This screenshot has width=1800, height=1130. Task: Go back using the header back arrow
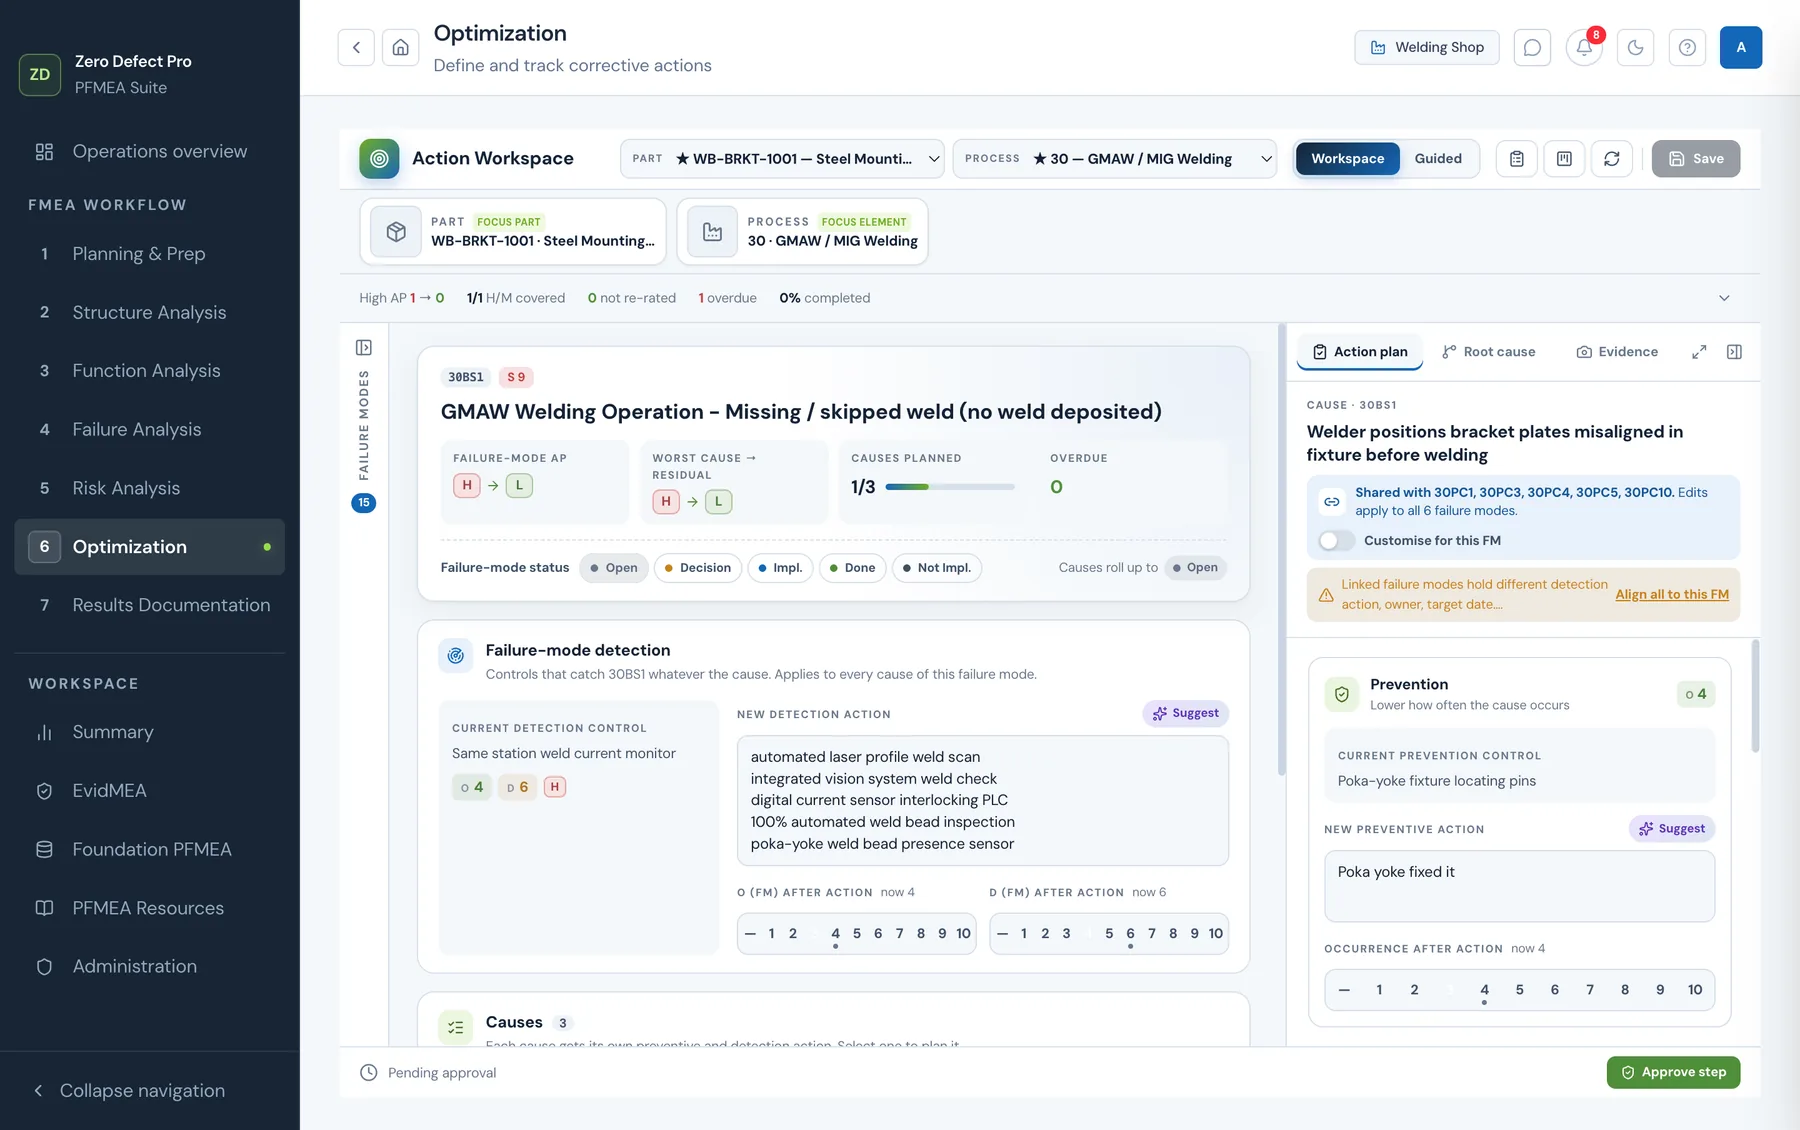(x=356, y=47)
